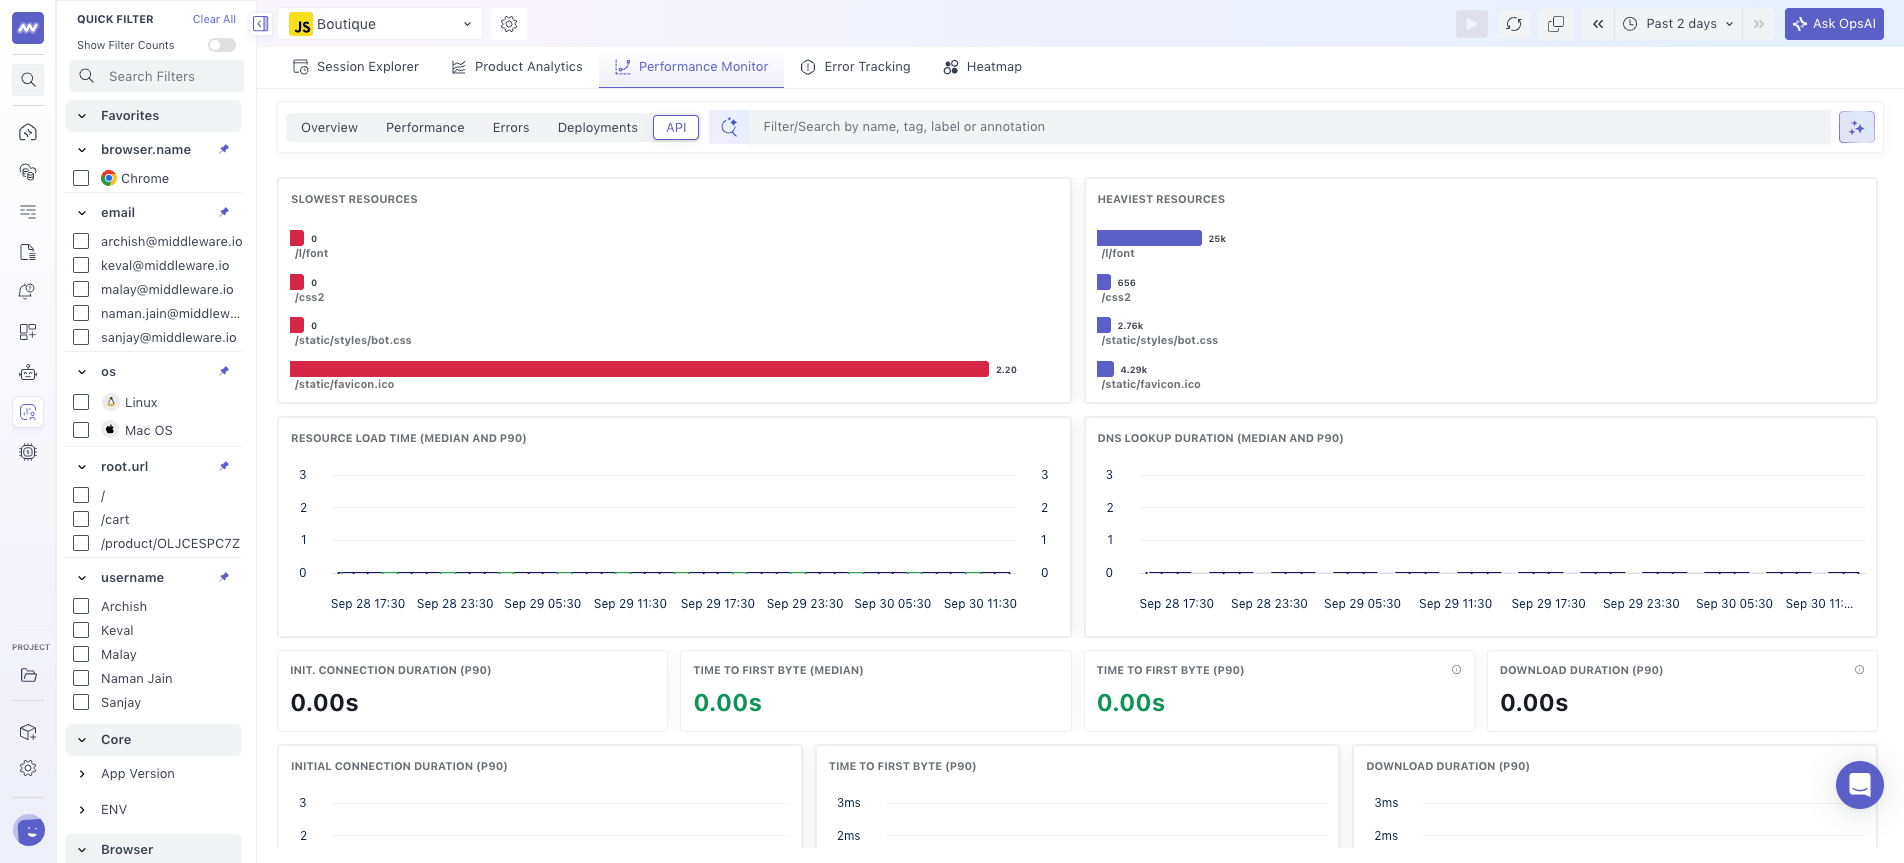Open the user avatar at sidebar bottom
The width and height of the screenshot is (1904, 863).
pos(30,830)
